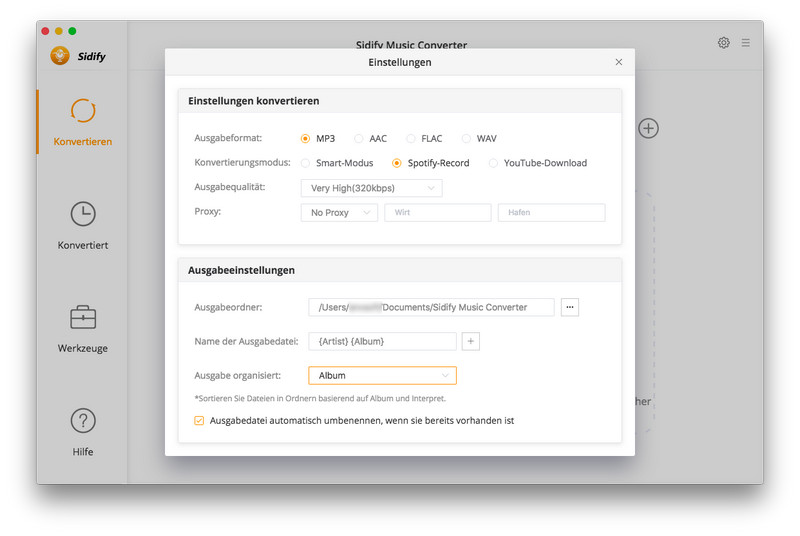Image resolution: width=800 pixels, height=536 pixels.
Task: Click the add music plus circle icon
Action: click(648, 128)
